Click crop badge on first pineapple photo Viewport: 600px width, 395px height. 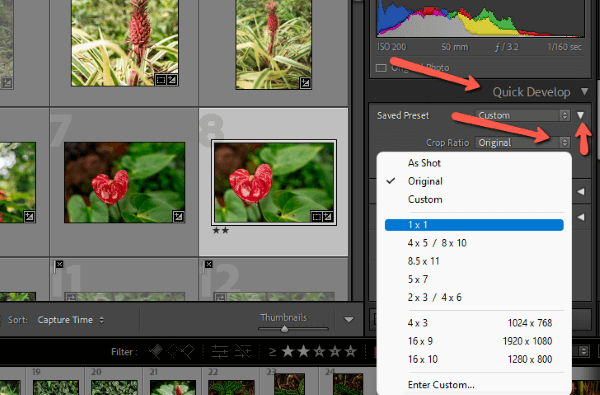[161, 80]
